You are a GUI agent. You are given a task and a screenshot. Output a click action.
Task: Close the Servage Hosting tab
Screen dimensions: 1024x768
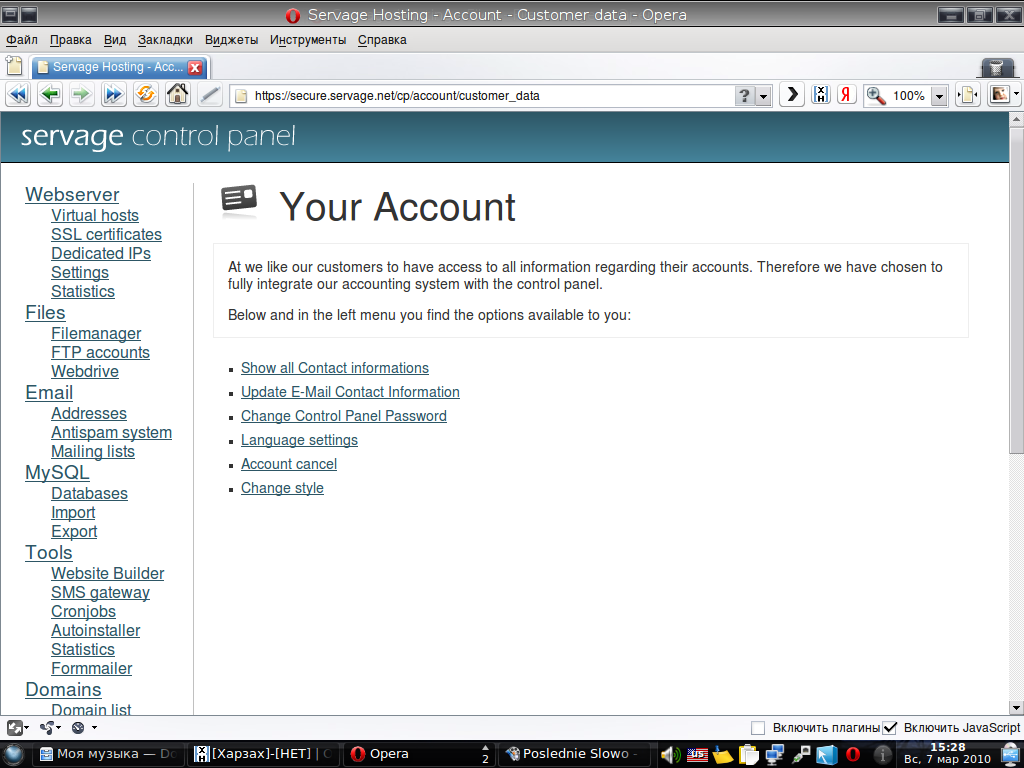tap(195, 67)
